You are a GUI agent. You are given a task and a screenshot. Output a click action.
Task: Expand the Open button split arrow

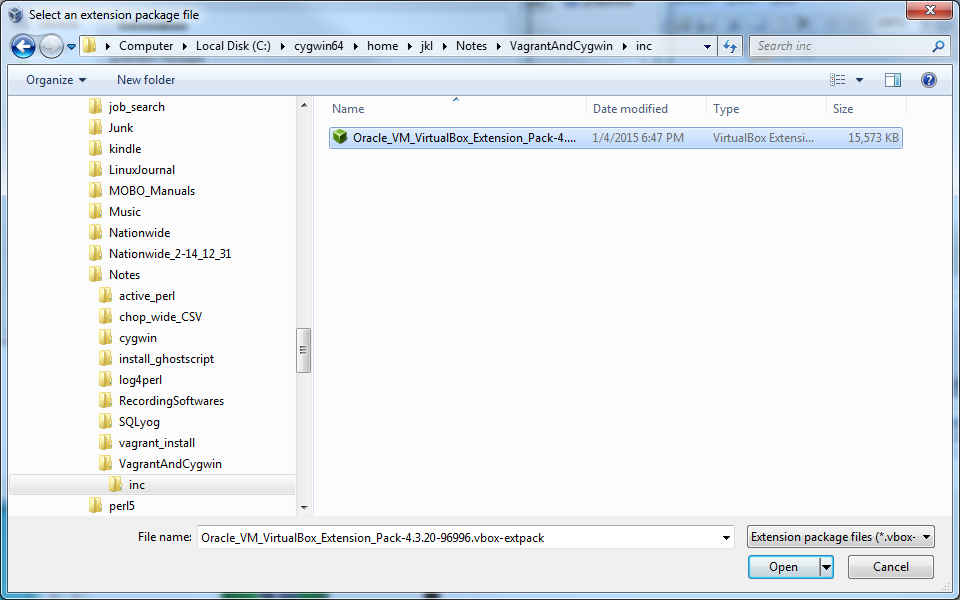pos(827,567)
